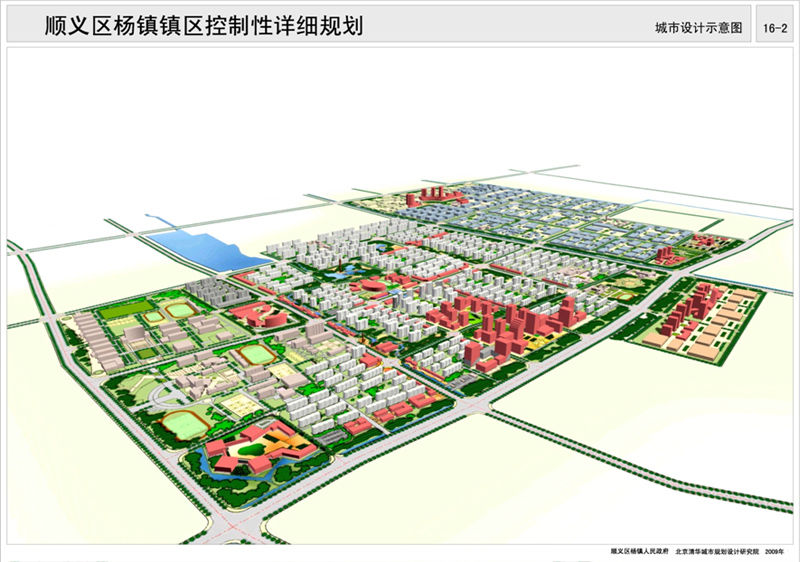The image size is (800, 562).
Task: Click the 北京清华城市规划设计研究院 footer text
Action: pos(716,551)
